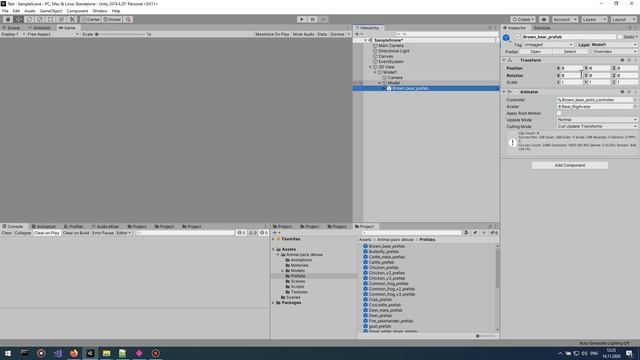Toggle the Animator component enabled checkbox

click(x=516, y=92)
